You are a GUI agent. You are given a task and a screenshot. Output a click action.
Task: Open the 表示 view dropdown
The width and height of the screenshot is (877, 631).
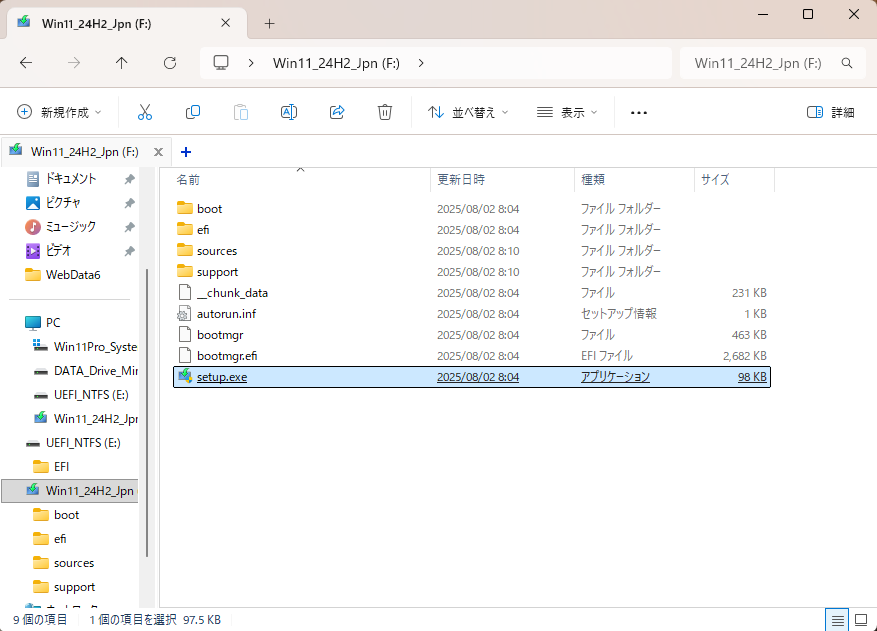pyautogui.click(x=567, y=112)
